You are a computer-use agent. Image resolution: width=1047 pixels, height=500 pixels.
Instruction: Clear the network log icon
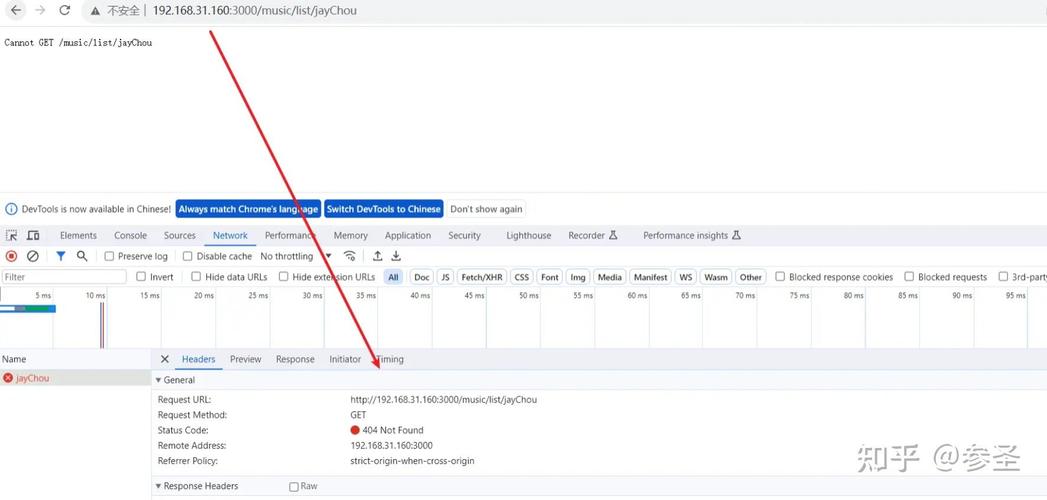coord(33,256)
